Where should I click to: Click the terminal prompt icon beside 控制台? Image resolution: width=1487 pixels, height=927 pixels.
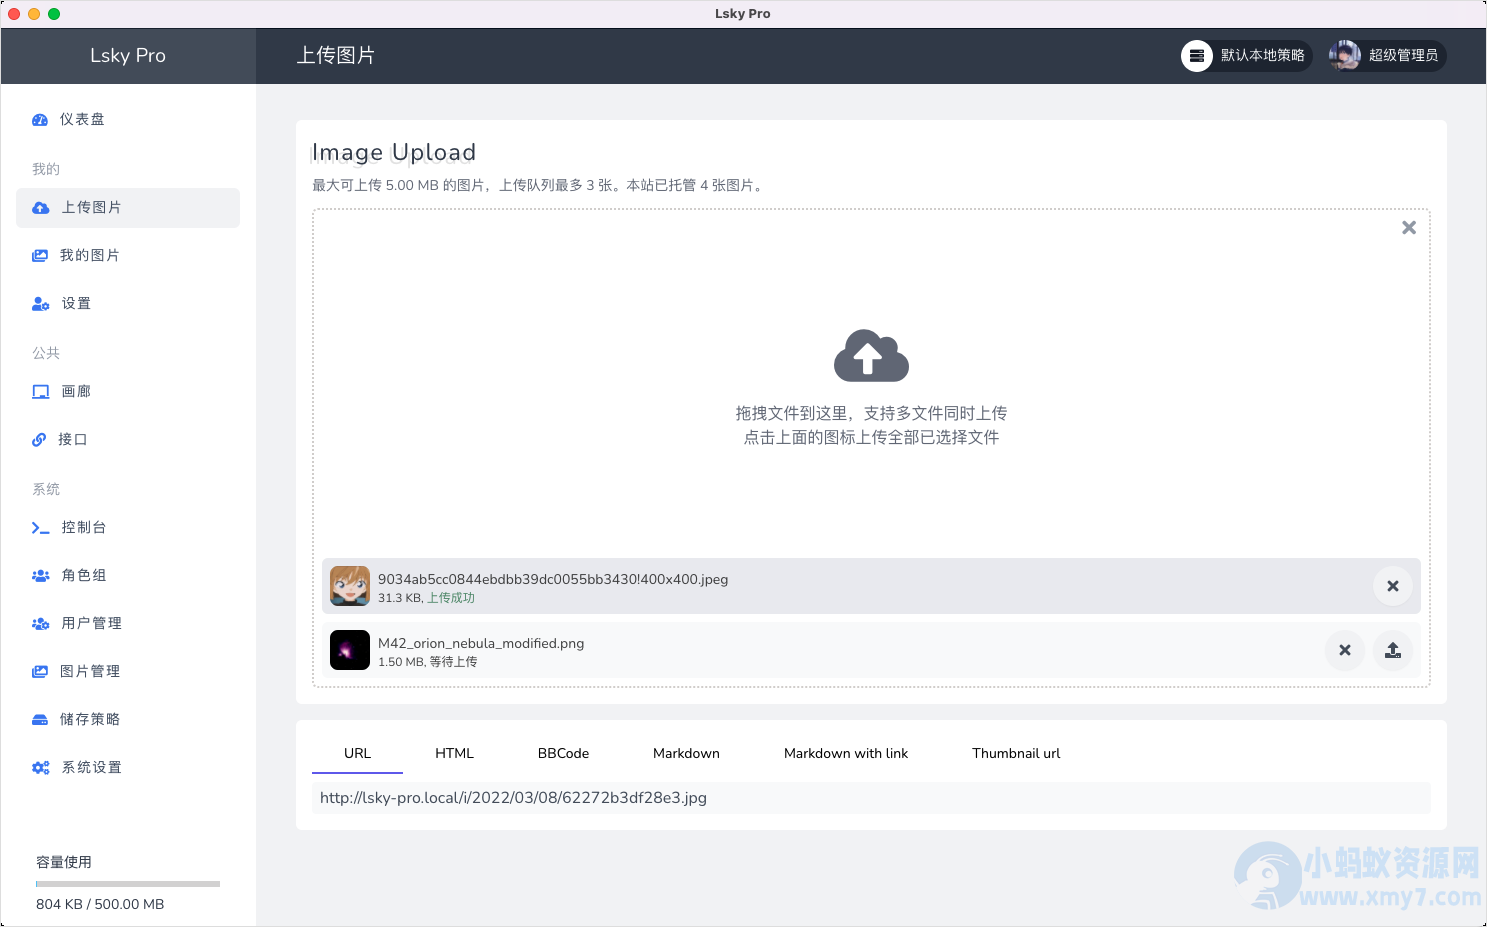coord(41,528)
